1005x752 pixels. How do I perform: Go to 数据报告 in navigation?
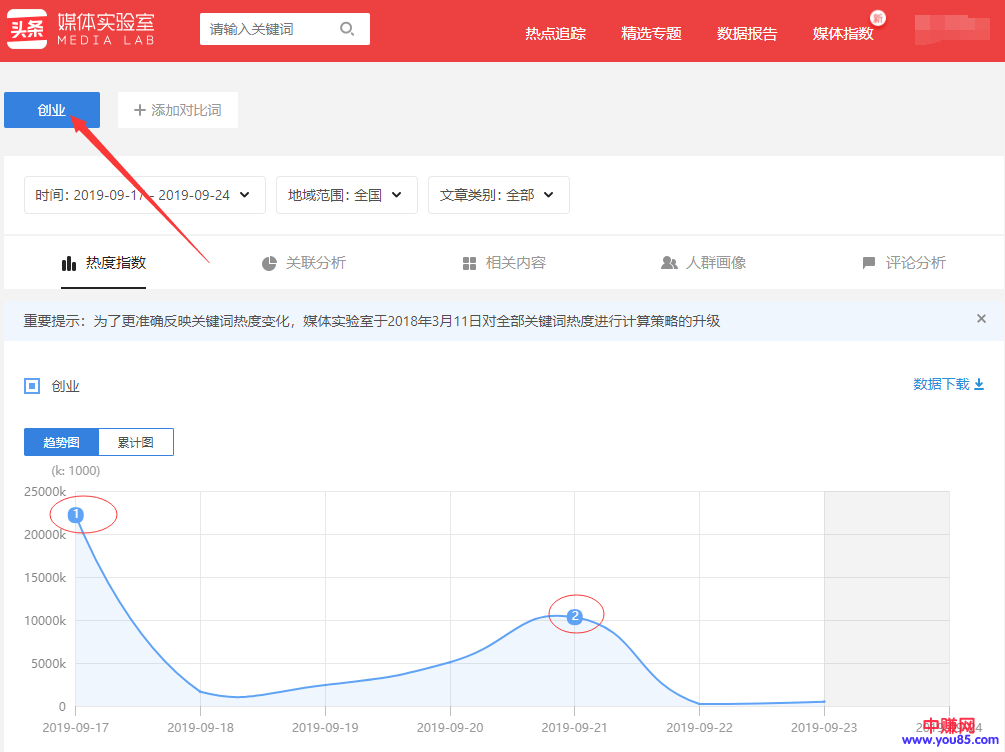[747, 33]
